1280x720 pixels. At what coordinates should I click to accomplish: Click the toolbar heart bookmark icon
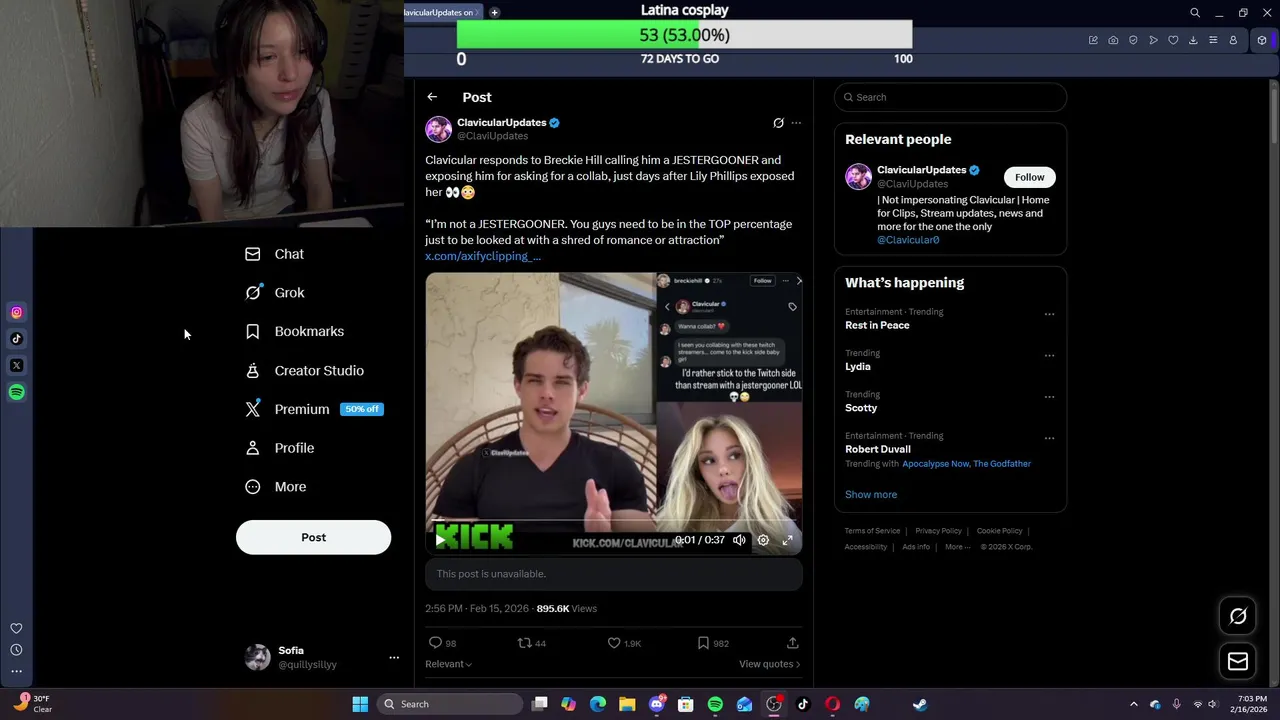click(1173, 40)
